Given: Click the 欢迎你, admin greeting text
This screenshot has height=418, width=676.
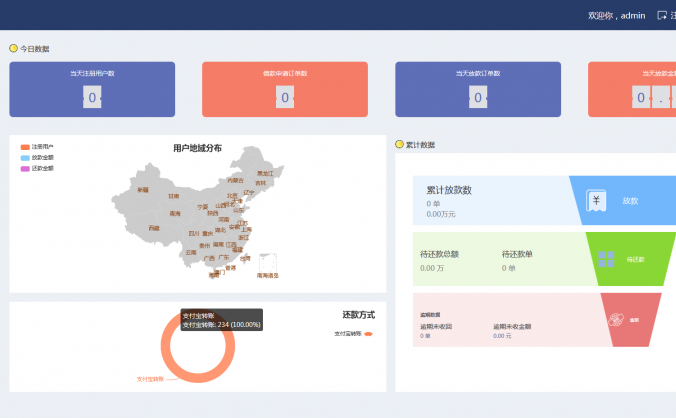Looking at the screenshot, I should tap(617, 16).
